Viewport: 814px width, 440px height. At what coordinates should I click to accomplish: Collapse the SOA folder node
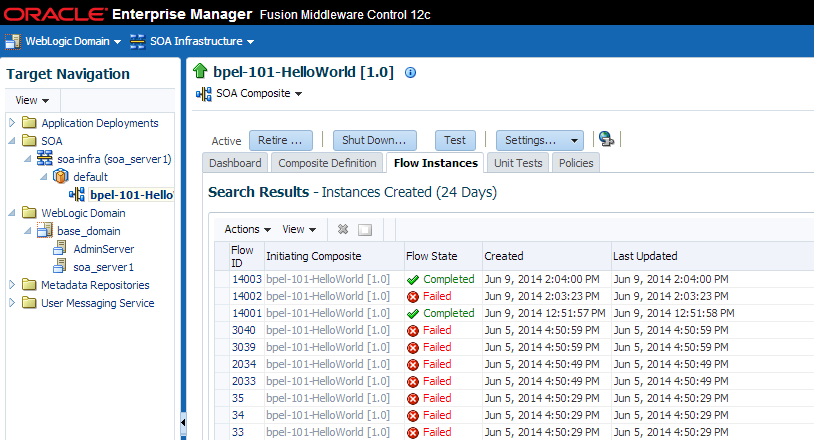[12, 141]
